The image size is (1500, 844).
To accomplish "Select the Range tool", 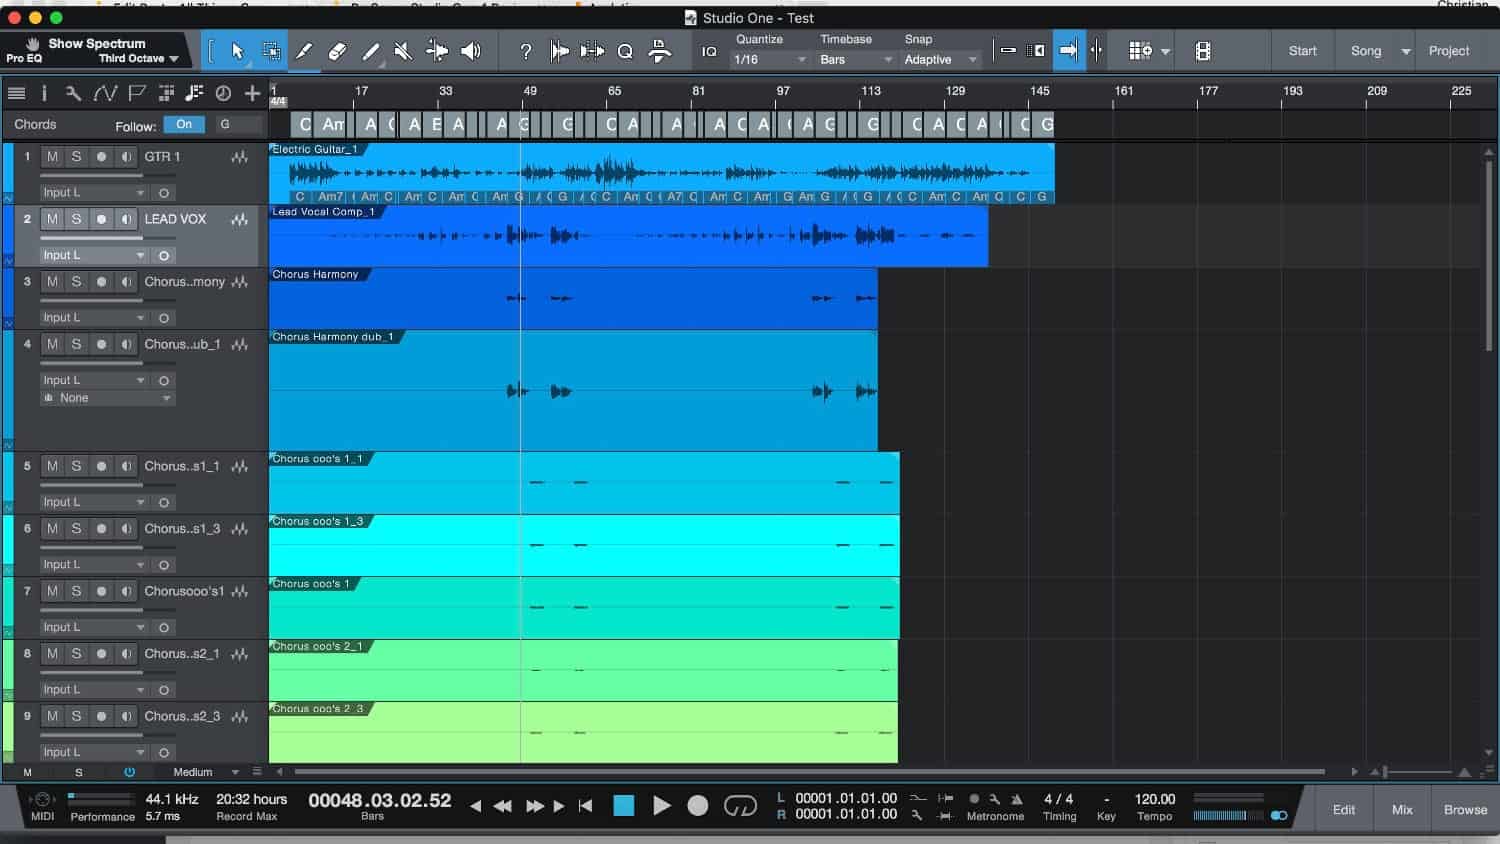I will click(270, 51).
